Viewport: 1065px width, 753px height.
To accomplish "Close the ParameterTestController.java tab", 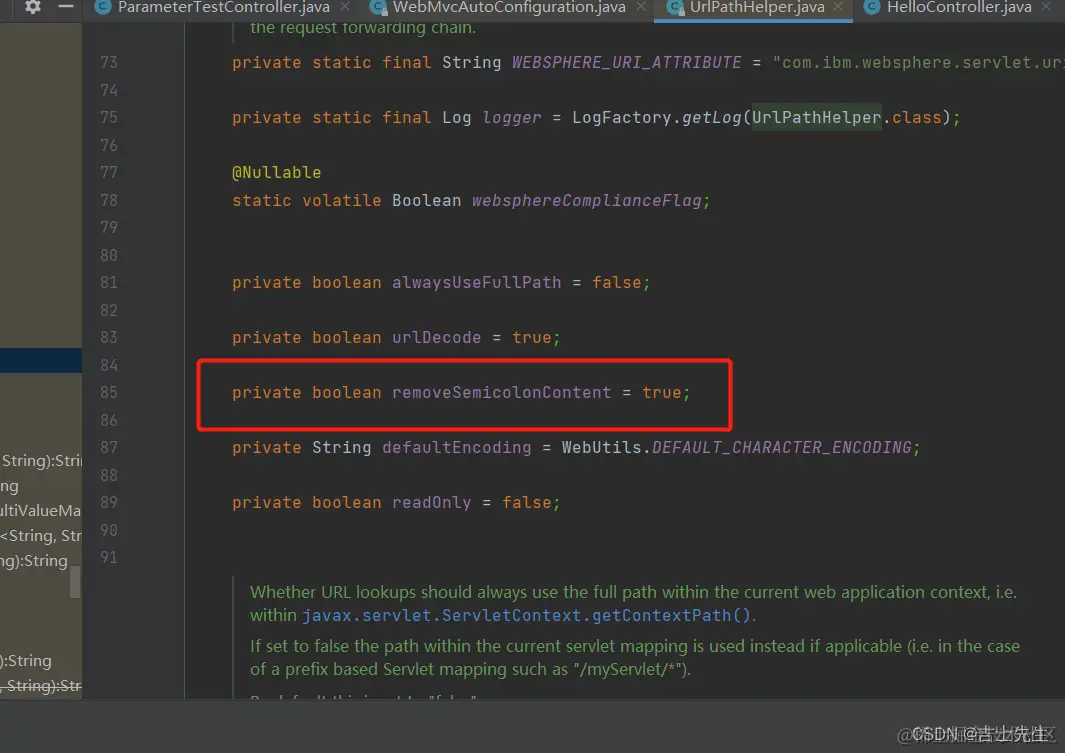I will point(345,7).
